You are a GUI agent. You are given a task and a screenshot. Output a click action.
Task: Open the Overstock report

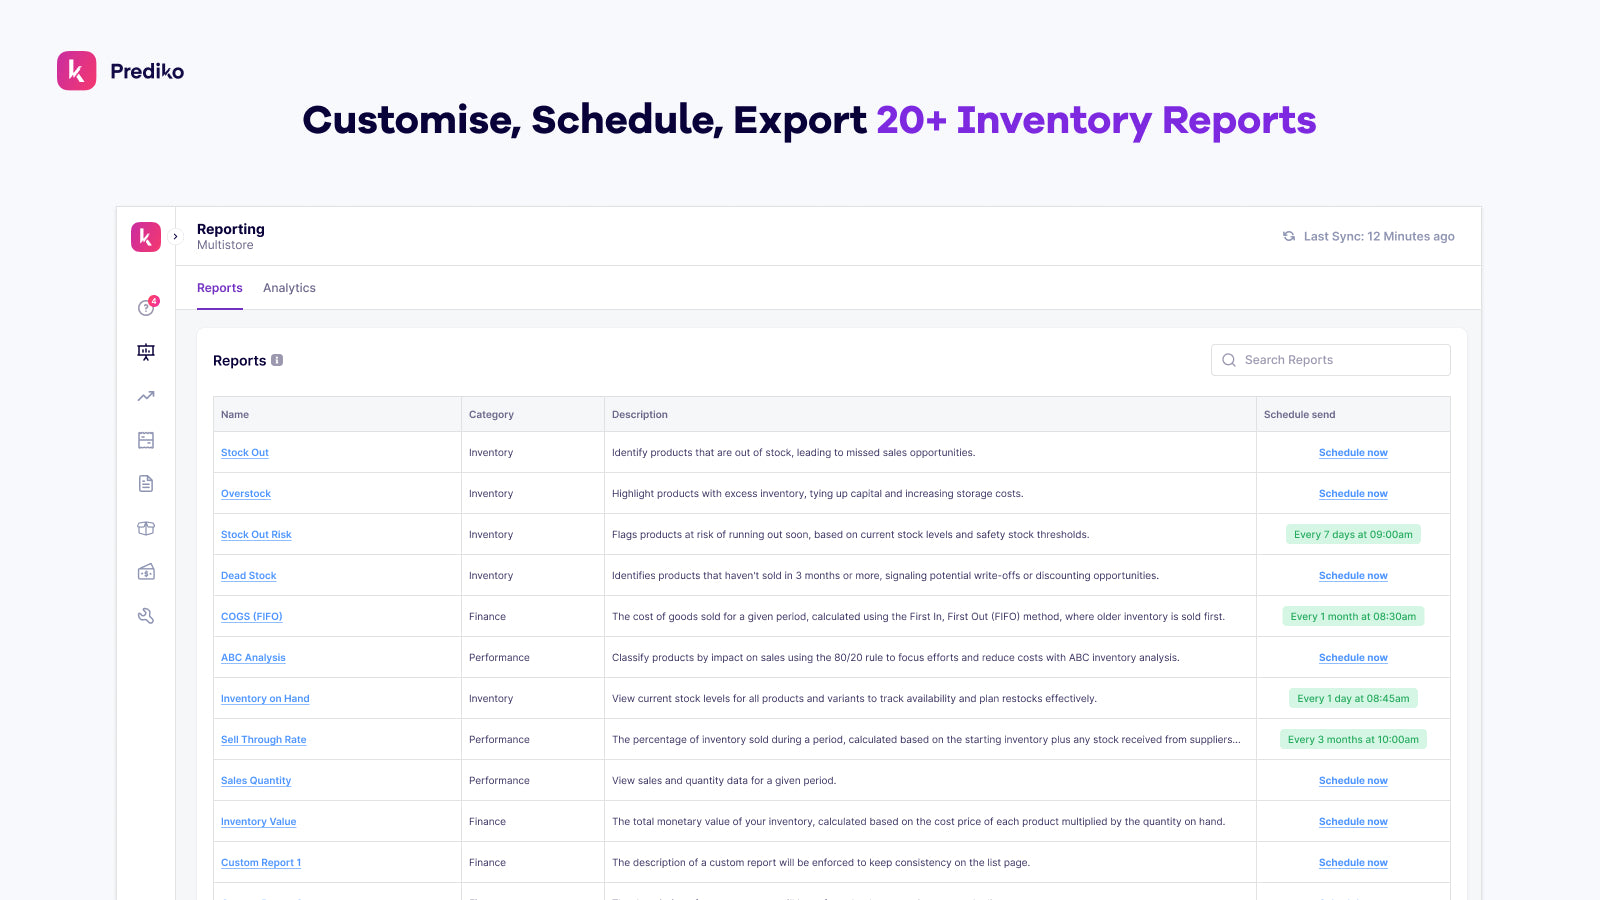(246, 494)
